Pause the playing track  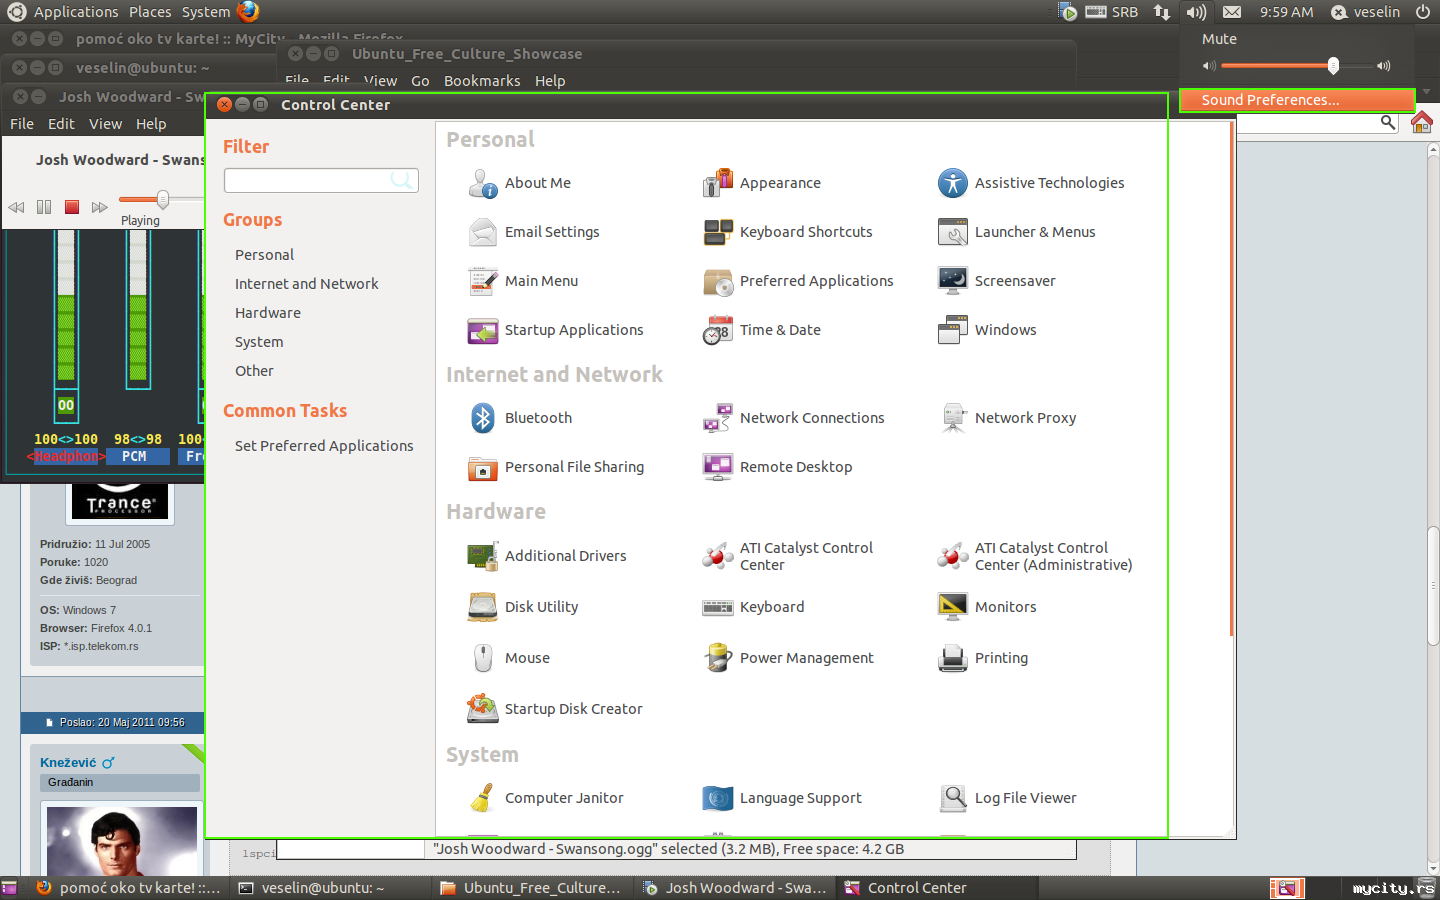[44, 207]
